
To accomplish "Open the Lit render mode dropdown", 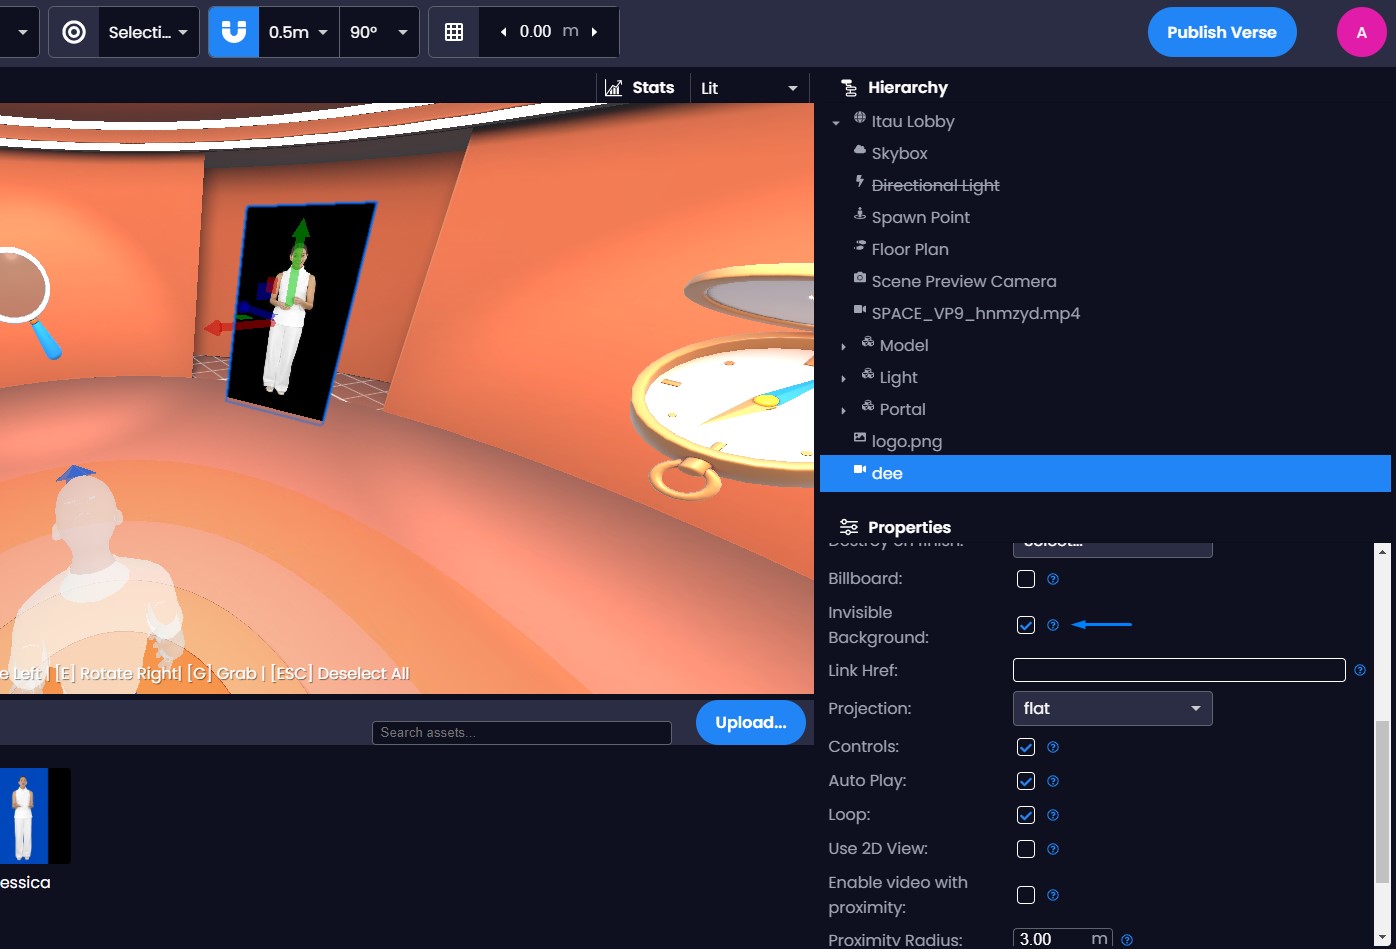I will [x=750, y=88].
